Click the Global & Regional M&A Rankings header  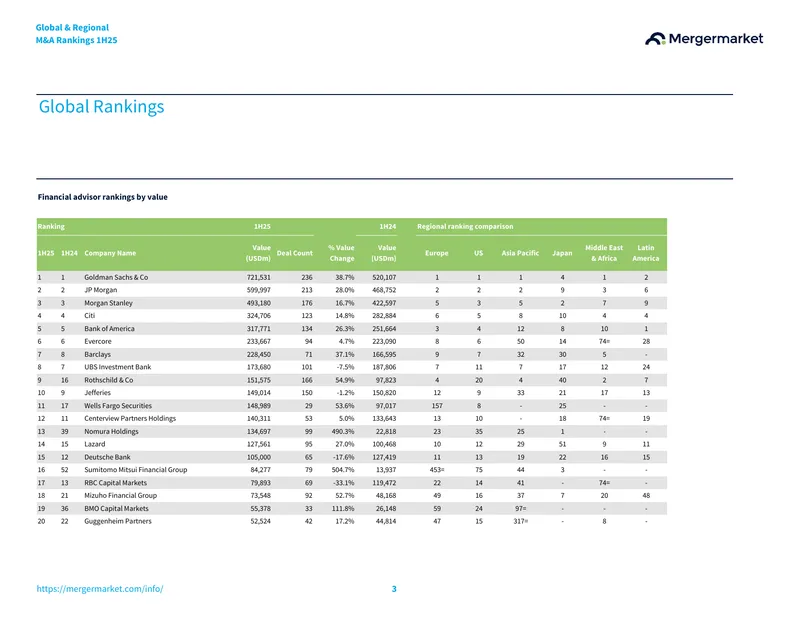[x=77, y=34]
